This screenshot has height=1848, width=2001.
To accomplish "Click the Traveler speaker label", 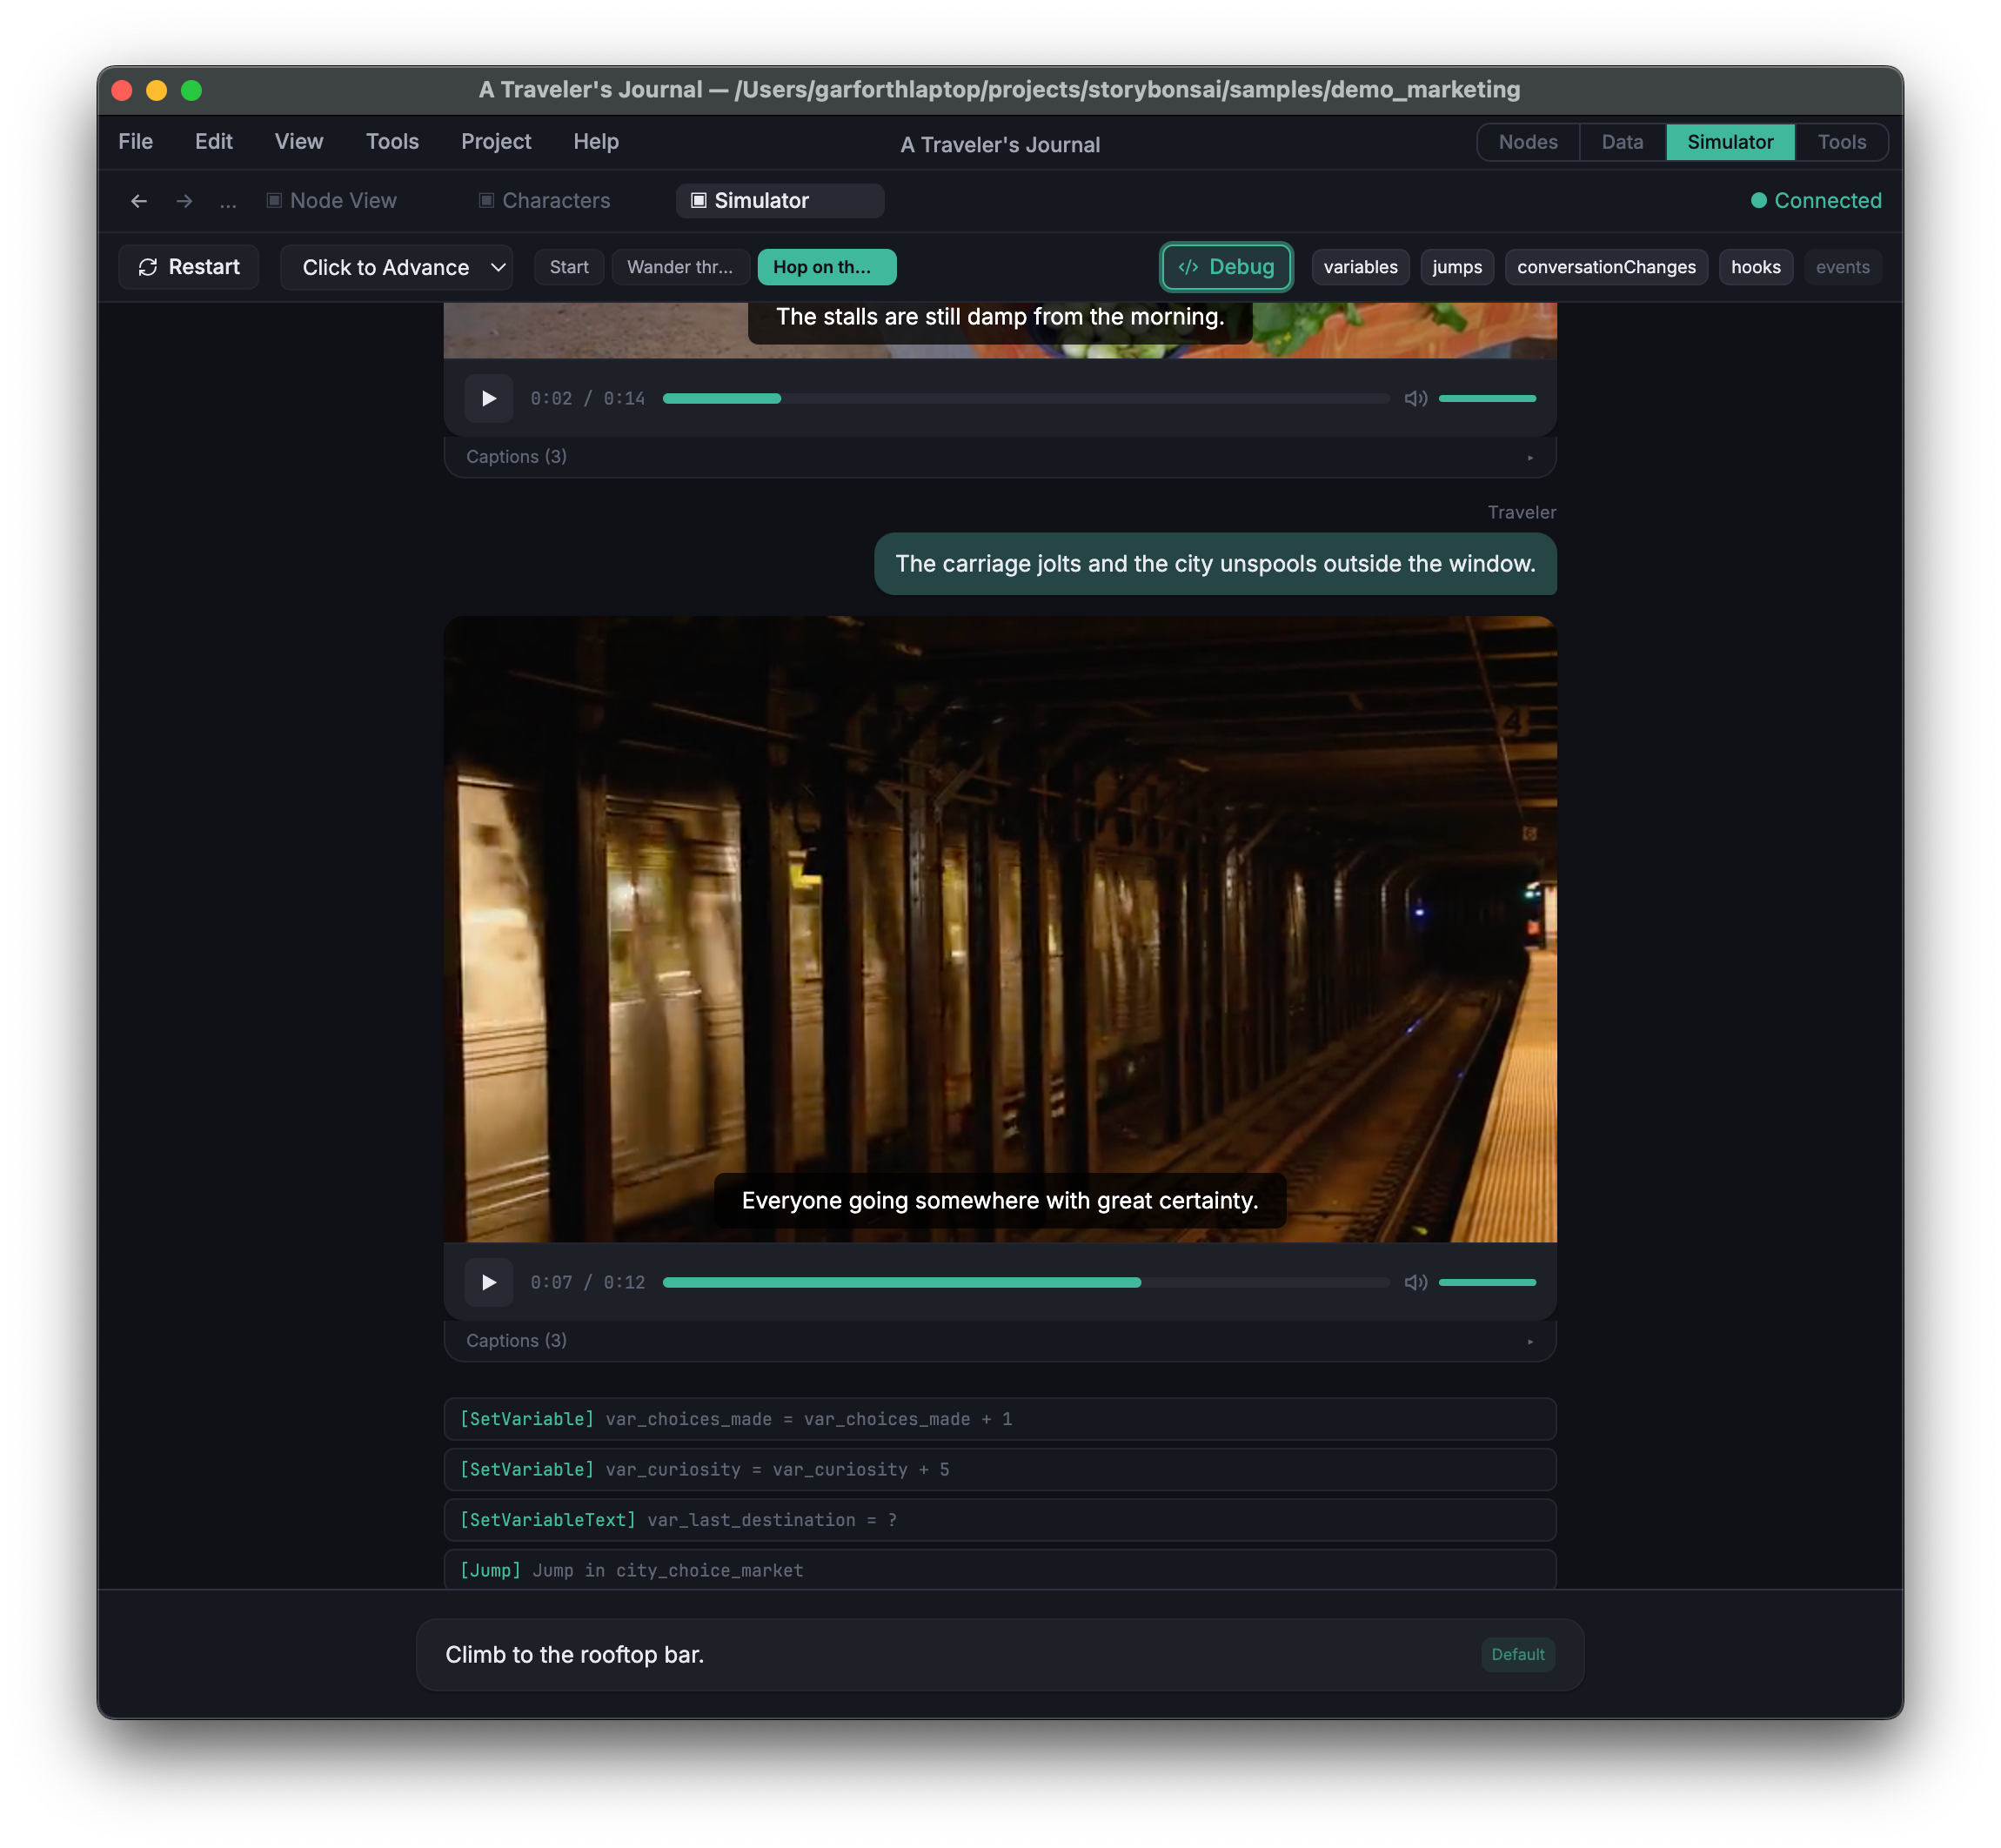I will 1521,513.
